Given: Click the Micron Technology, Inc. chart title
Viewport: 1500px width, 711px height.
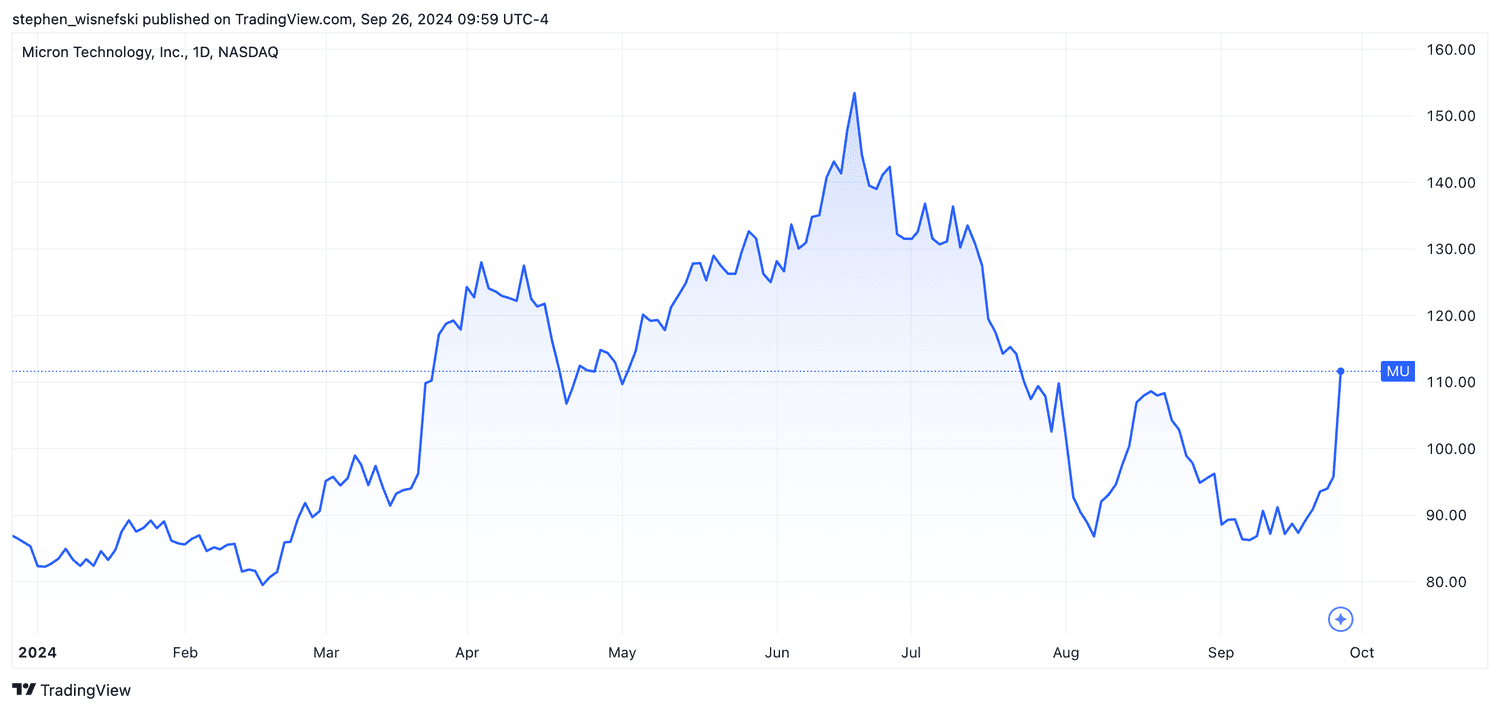Looking at the screenshot, I should 150,52.
